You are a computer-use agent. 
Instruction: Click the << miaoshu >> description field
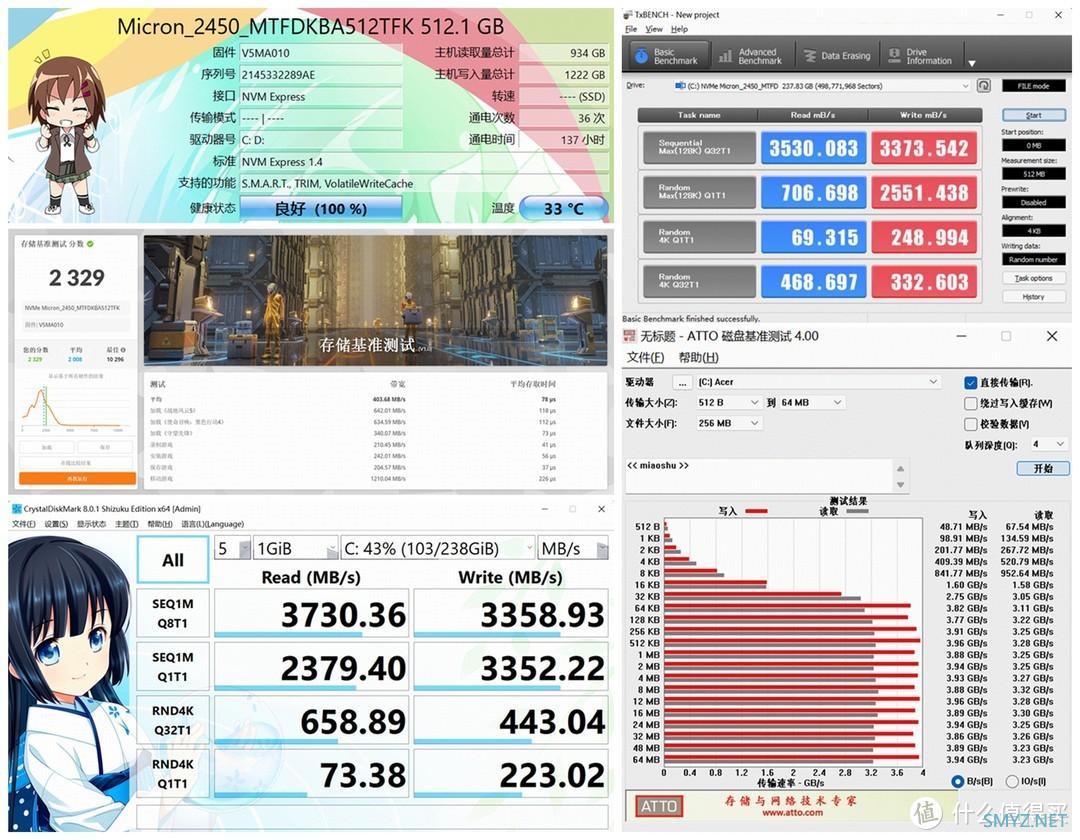click(x=760, y=476)
